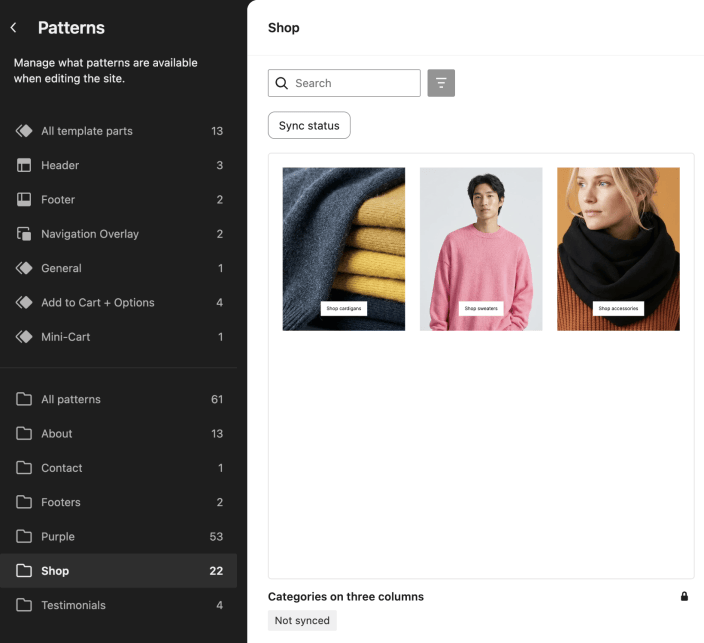This screenshot has width=704, height=643.
Task: Click the Footers folder icon
Action: click(x=24, y=502)
